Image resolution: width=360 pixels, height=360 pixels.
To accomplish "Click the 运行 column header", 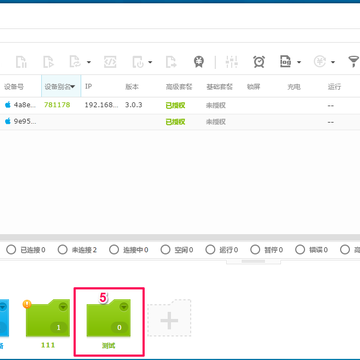I will click(x=334, y=87).
